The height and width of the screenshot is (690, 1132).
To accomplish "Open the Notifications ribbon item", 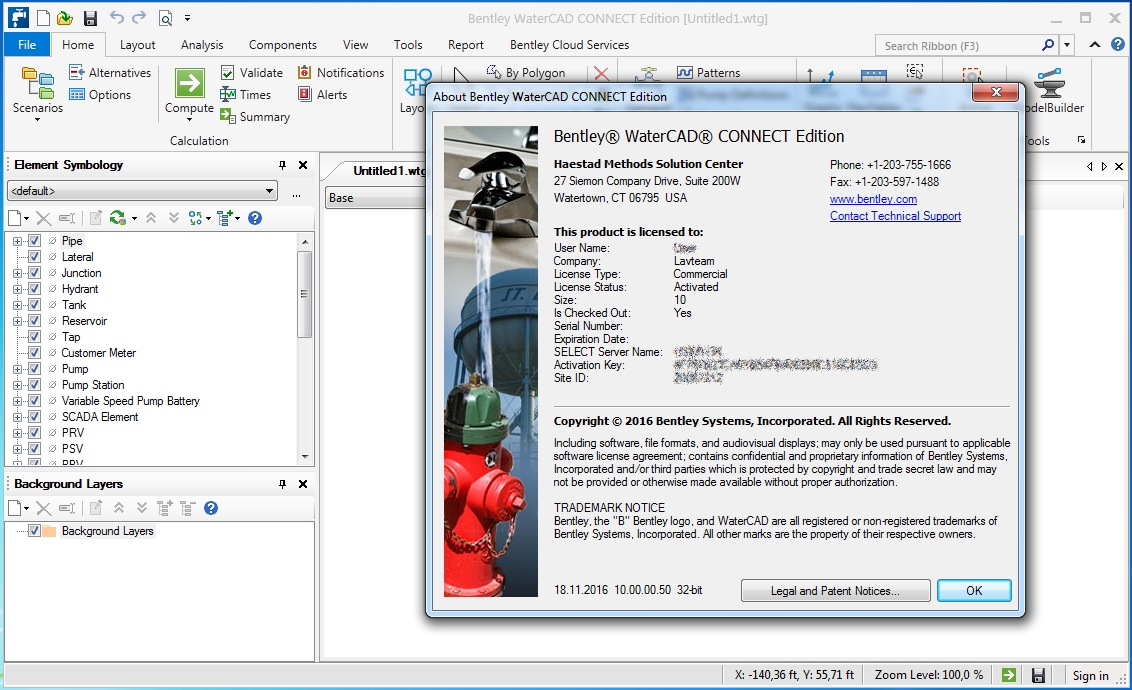I will tap(341, 72).
